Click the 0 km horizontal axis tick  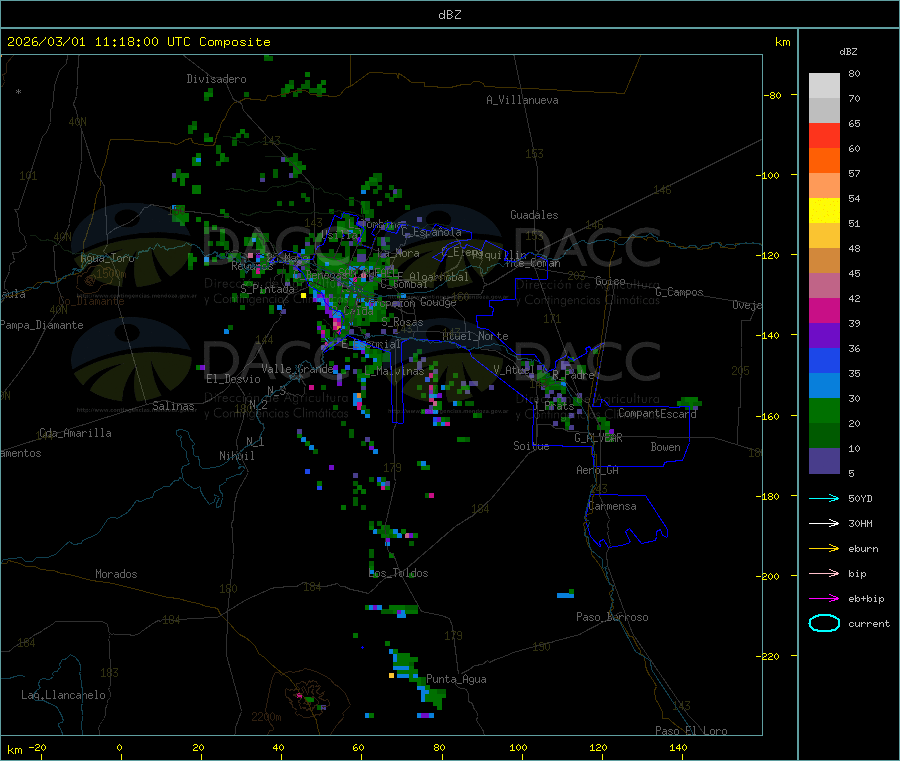[119, 747]
